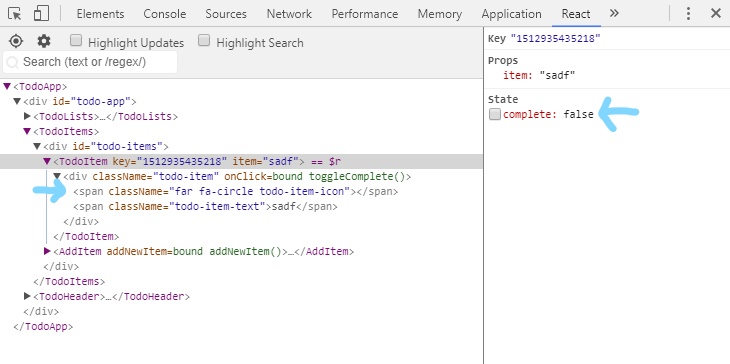
Task: Select the fa-circle icon span element
Action: 236,191
